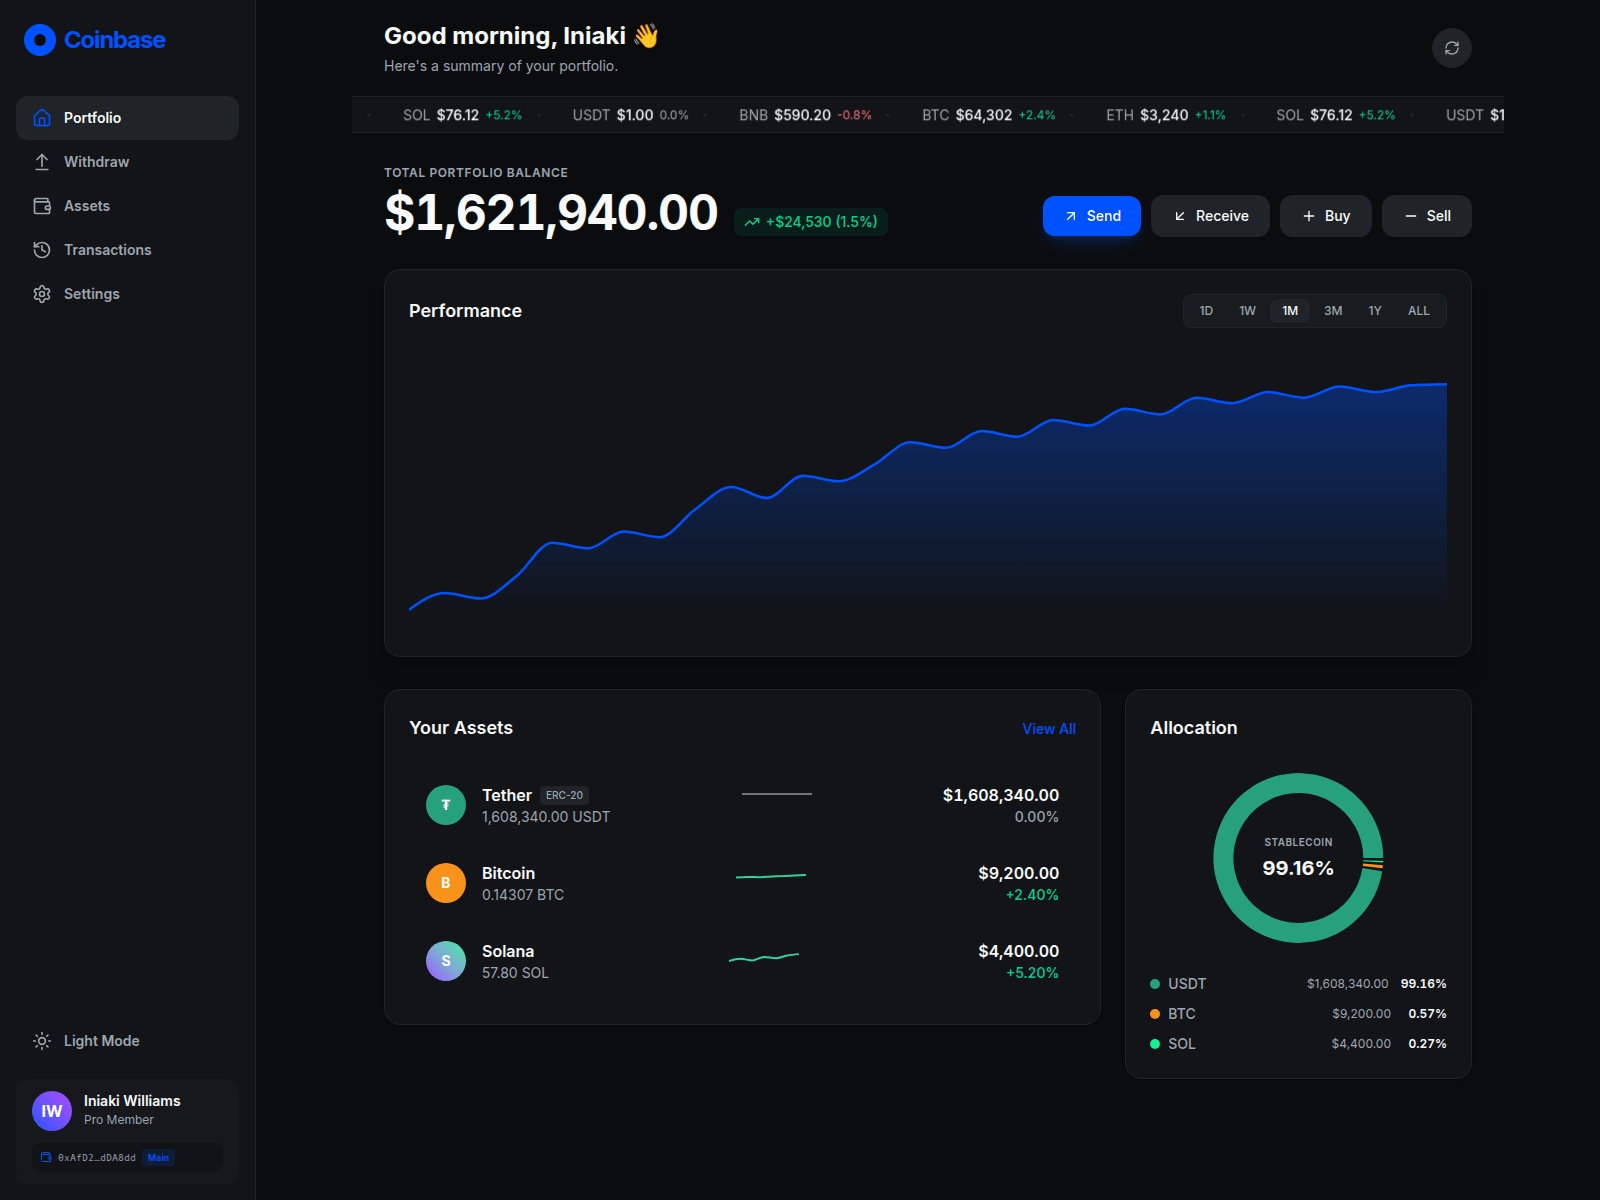This screenshot has height=1200, width=1600.
Task: Click the BTC $64,302 ticker item
Action: click(x=988, y=115)
